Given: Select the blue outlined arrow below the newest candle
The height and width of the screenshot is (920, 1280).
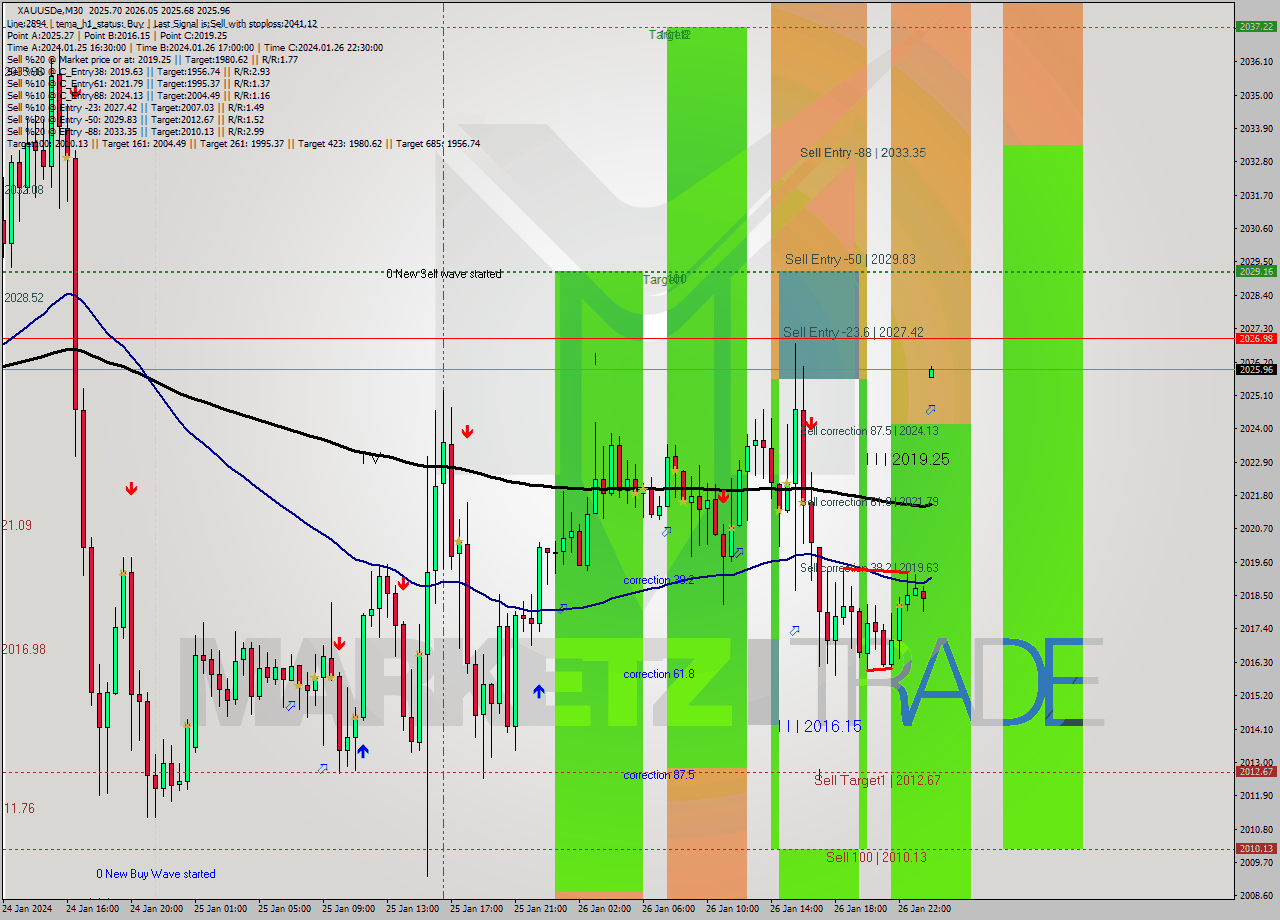Looking at the screenshot, I should (931, 409).
